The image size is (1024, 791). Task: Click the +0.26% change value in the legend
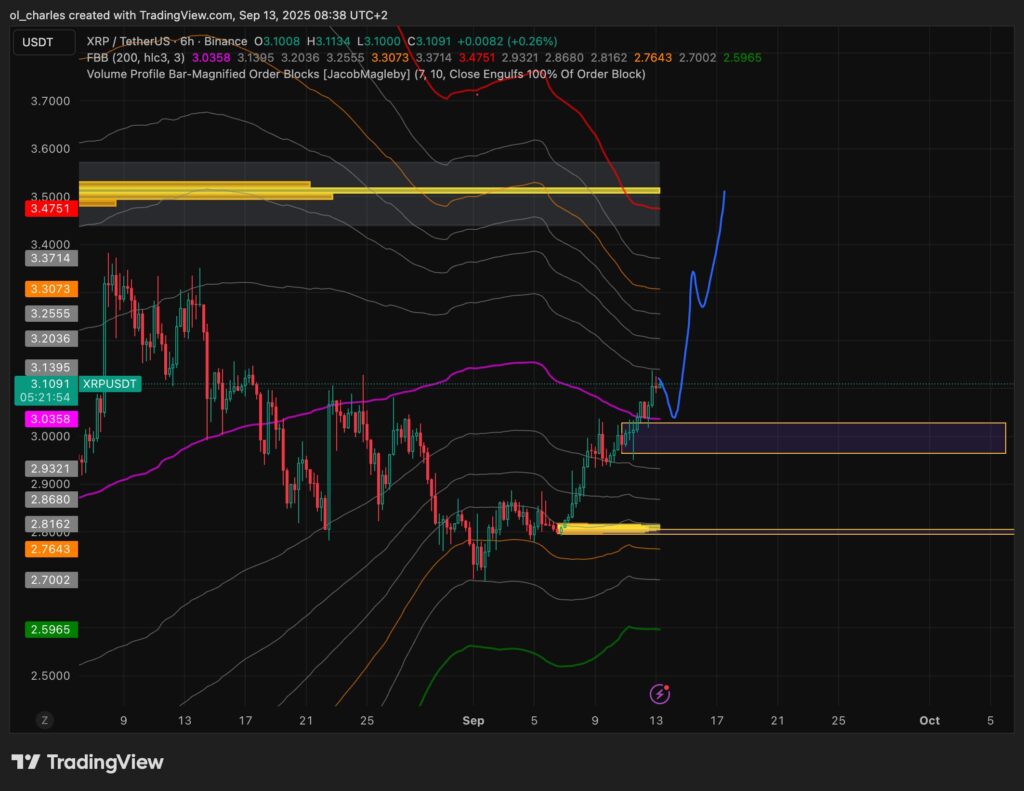tap(531, 41)
